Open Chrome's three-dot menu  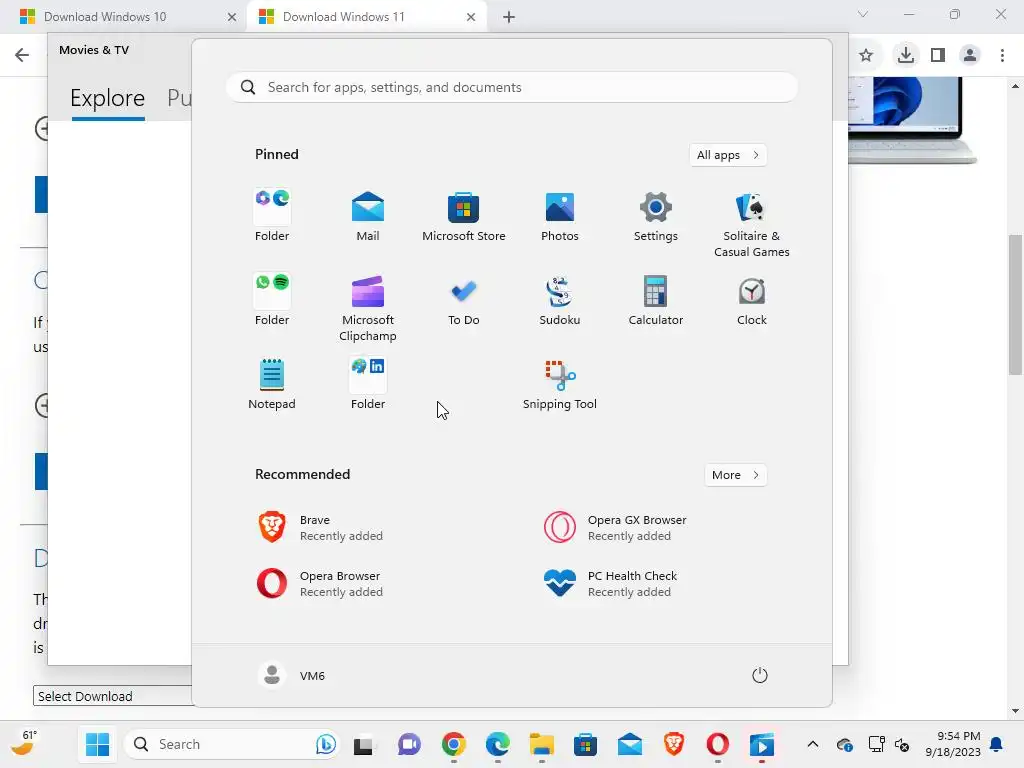pos(1002,55)
